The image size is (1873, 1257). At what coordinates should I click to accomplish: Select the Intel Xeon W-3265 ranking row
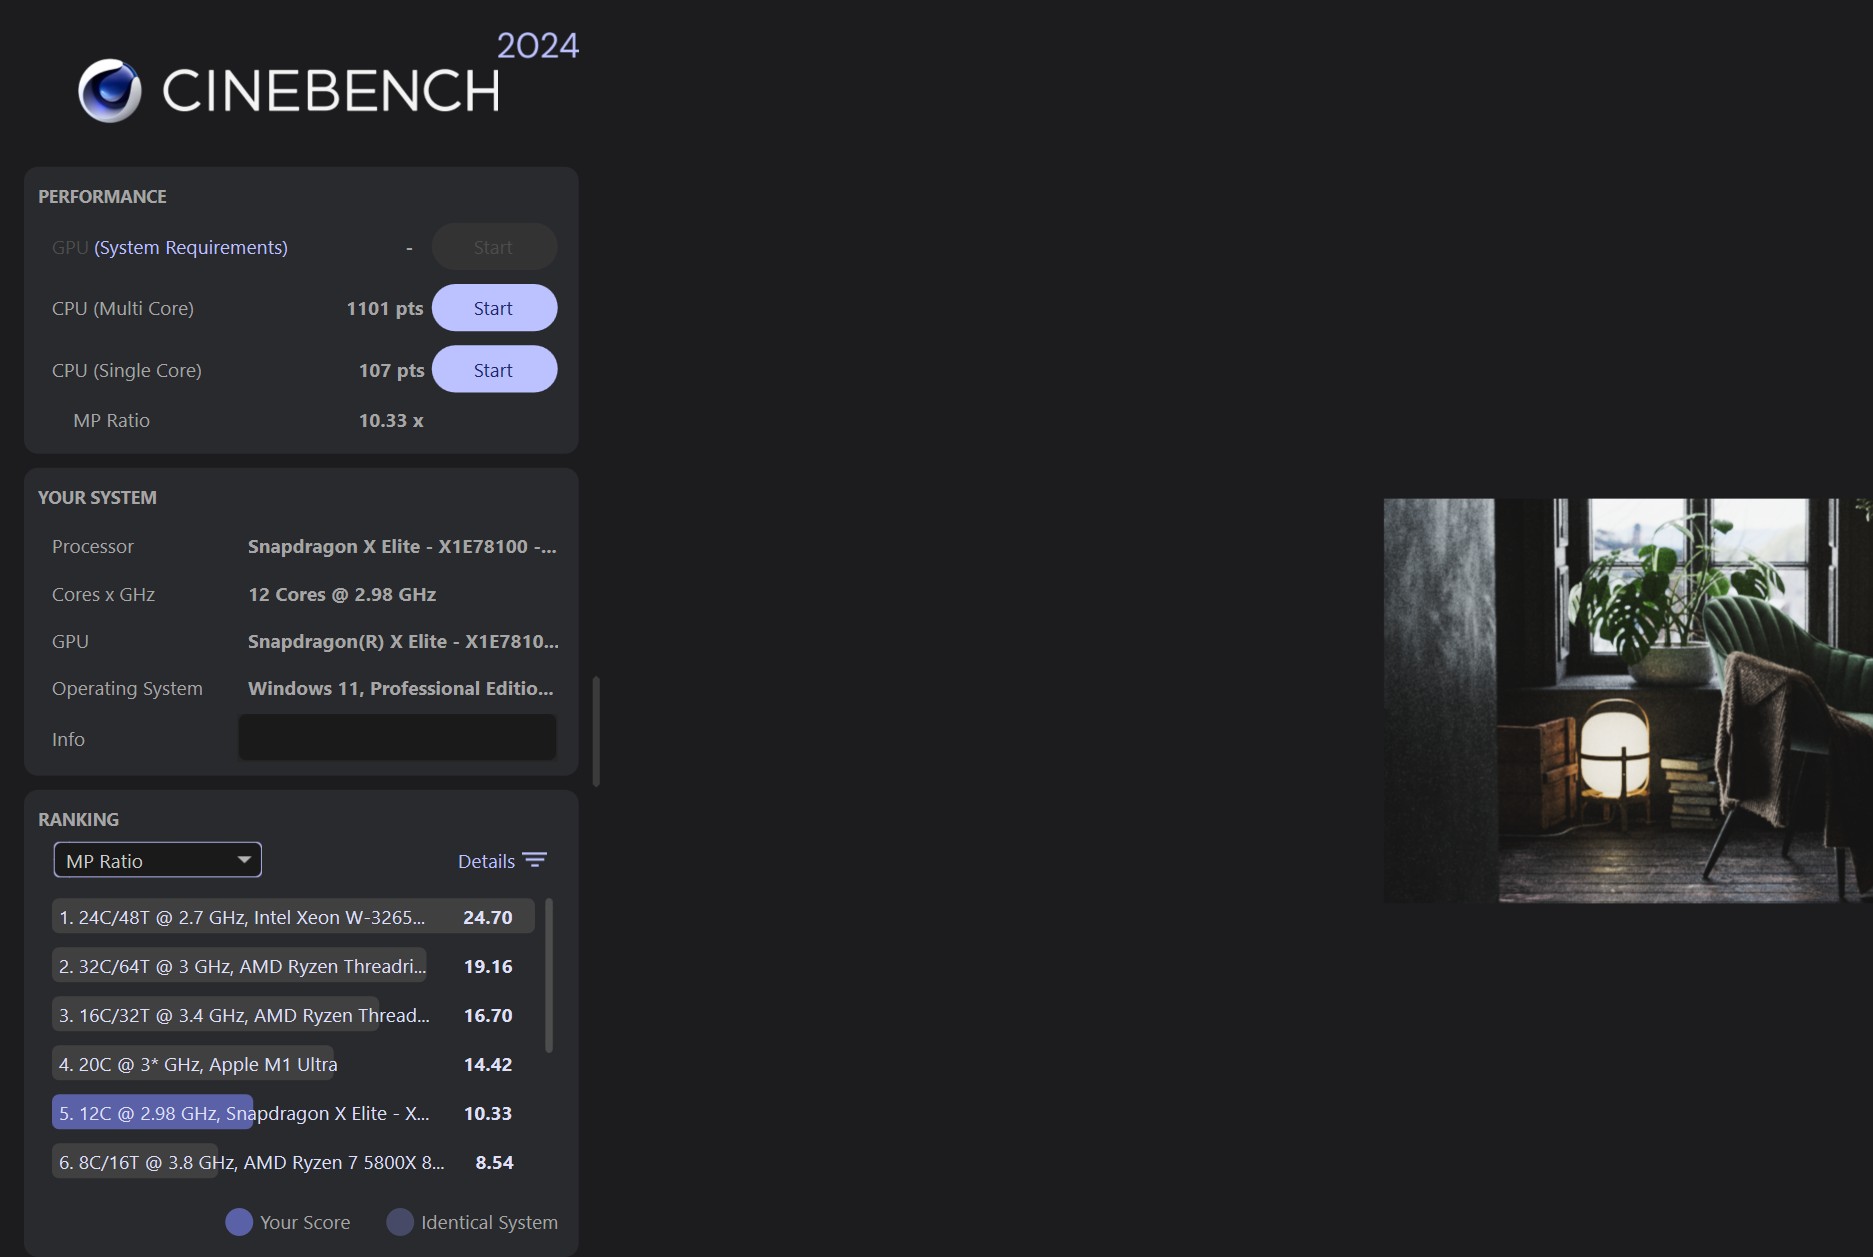click(x=293, y=917)
